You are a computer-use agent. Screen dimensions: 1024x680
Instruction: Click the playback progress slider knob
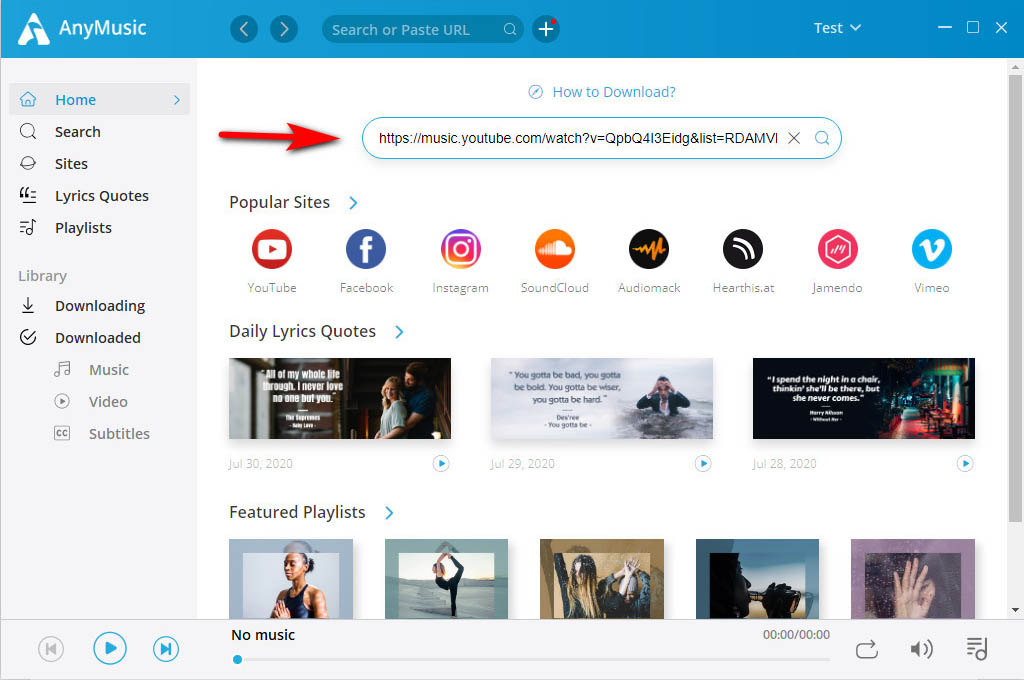pos(238,660)
